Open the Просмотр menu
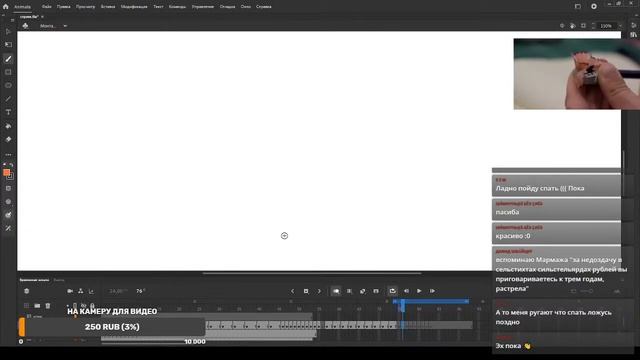This screenshot has height=360, width=640. pos(85,7)
